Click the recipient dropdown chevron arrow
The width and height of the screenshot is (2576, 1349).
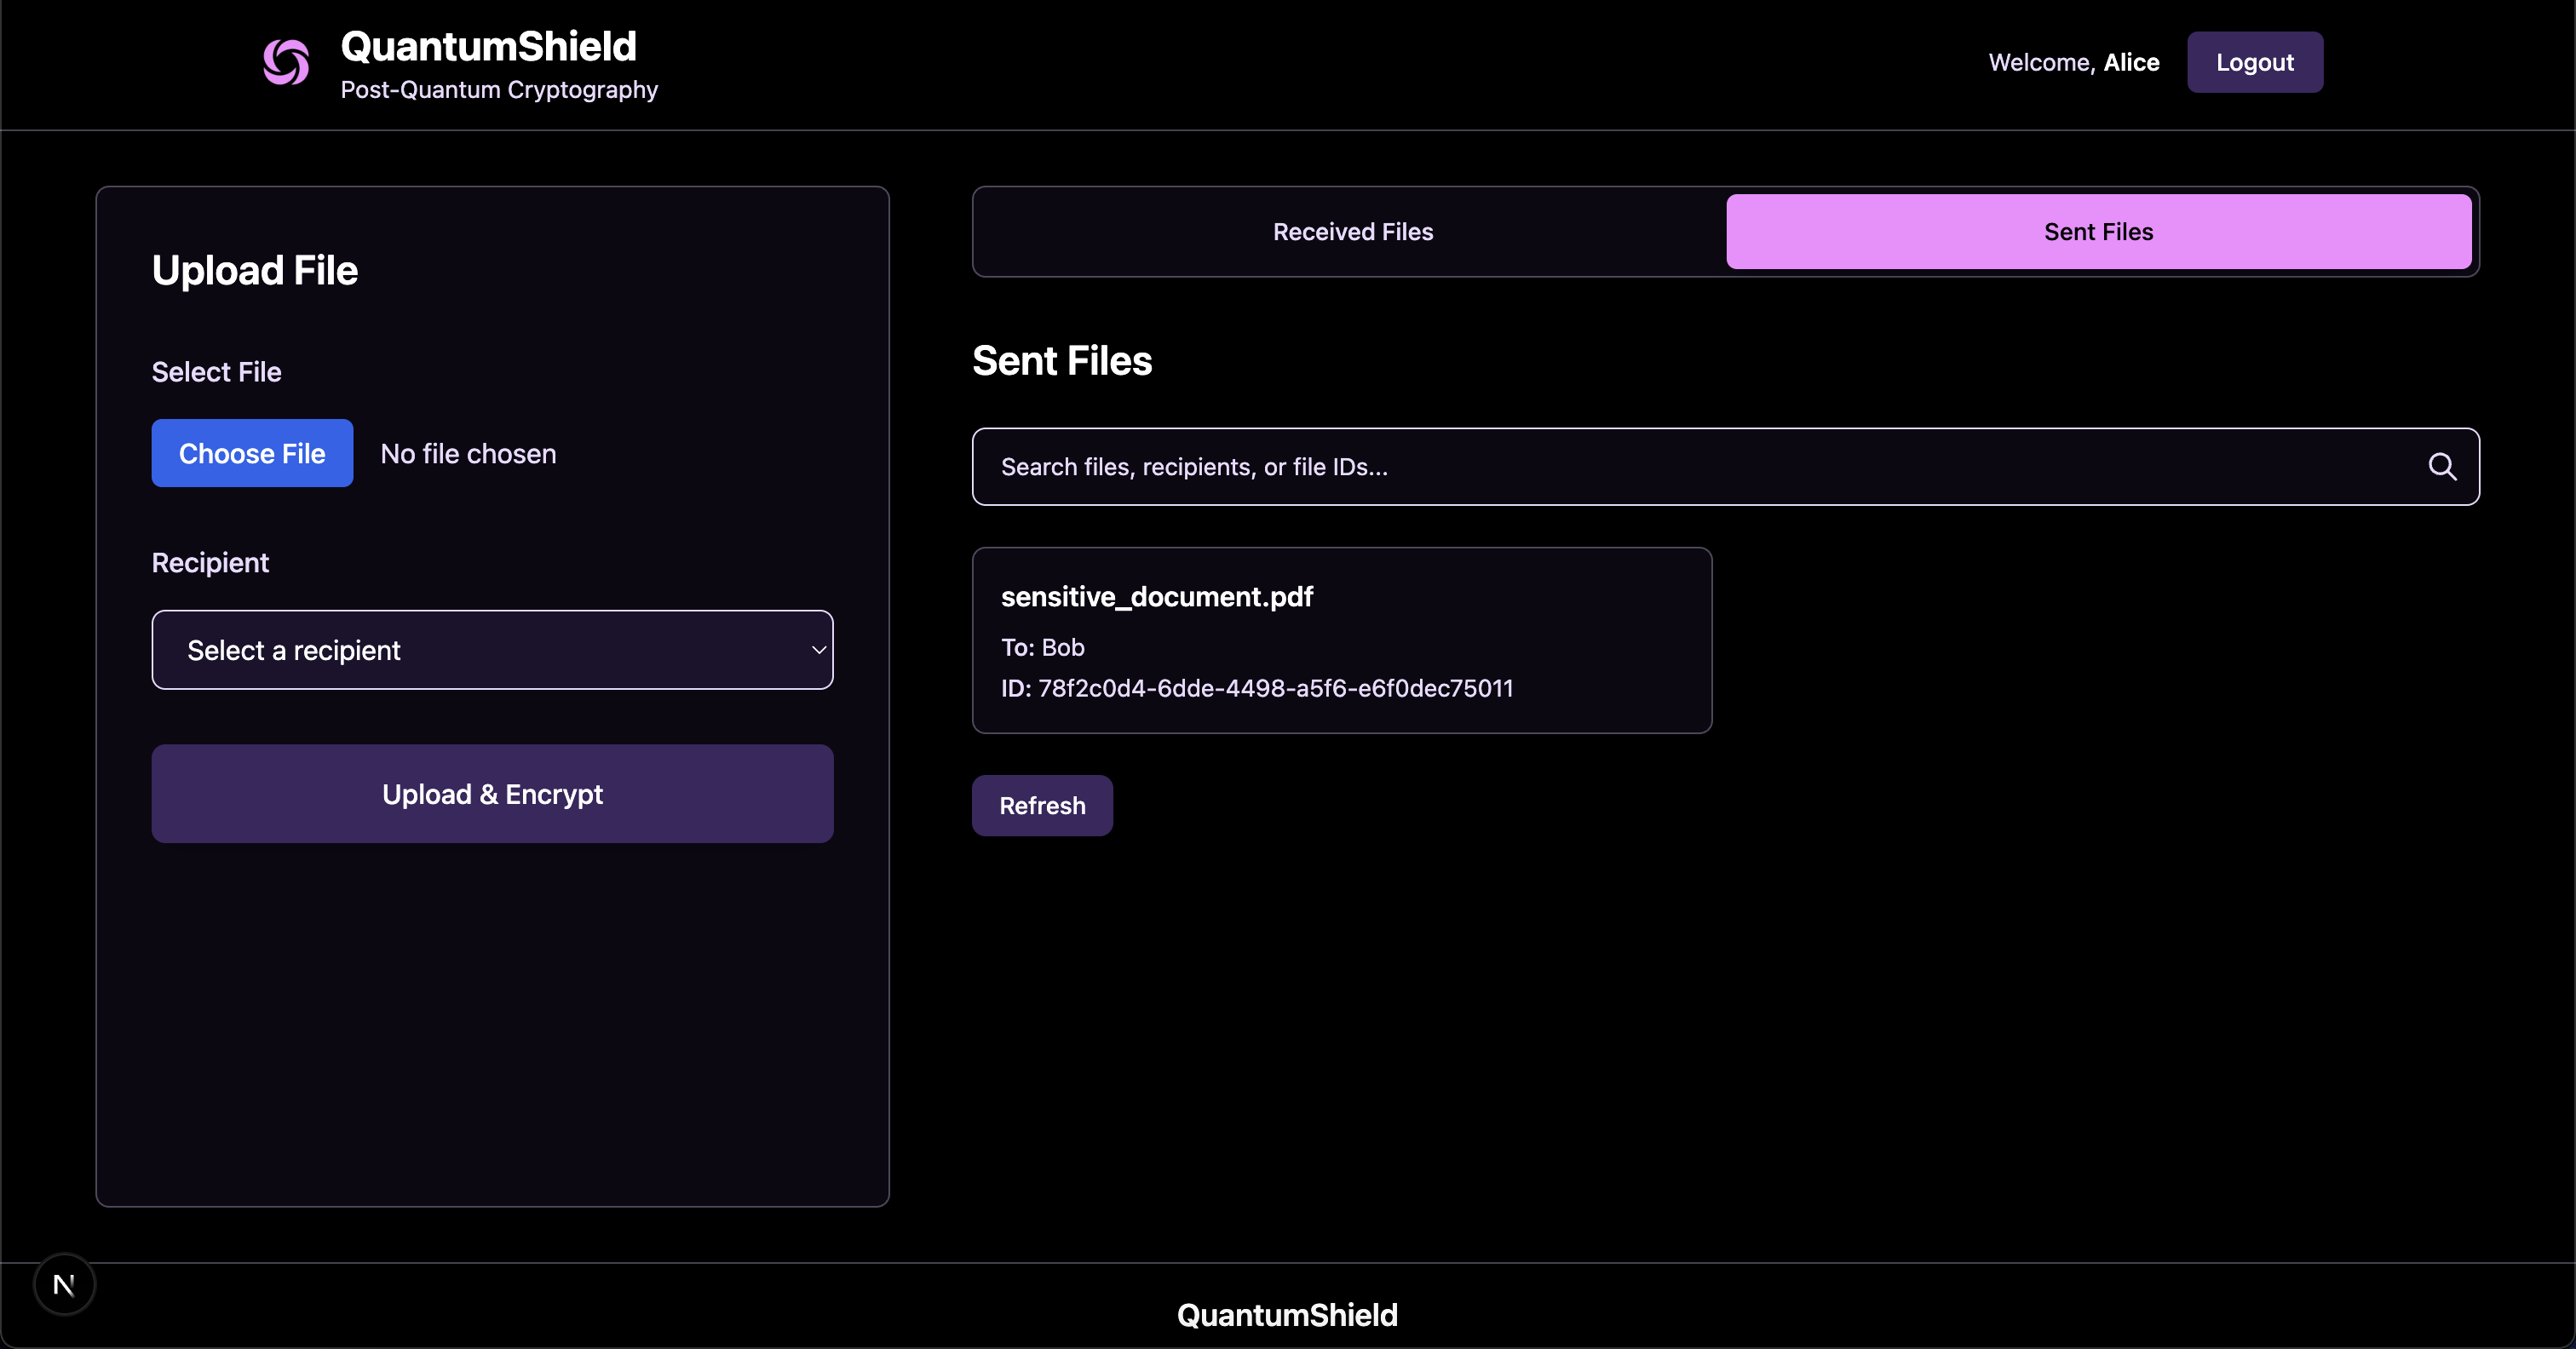click(818, 650)
